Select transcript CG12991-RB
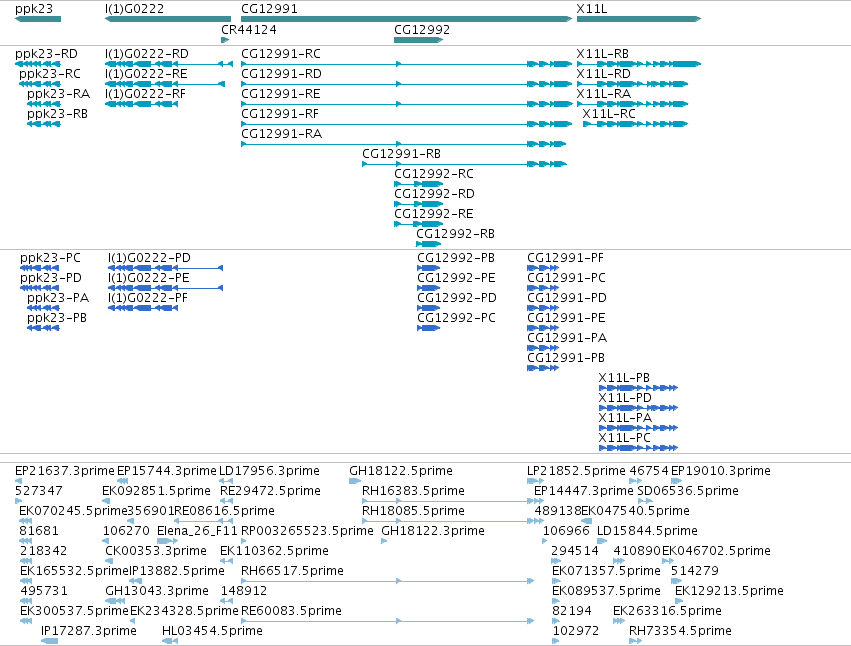Screen dimensions: 851x646 (465, 164)
